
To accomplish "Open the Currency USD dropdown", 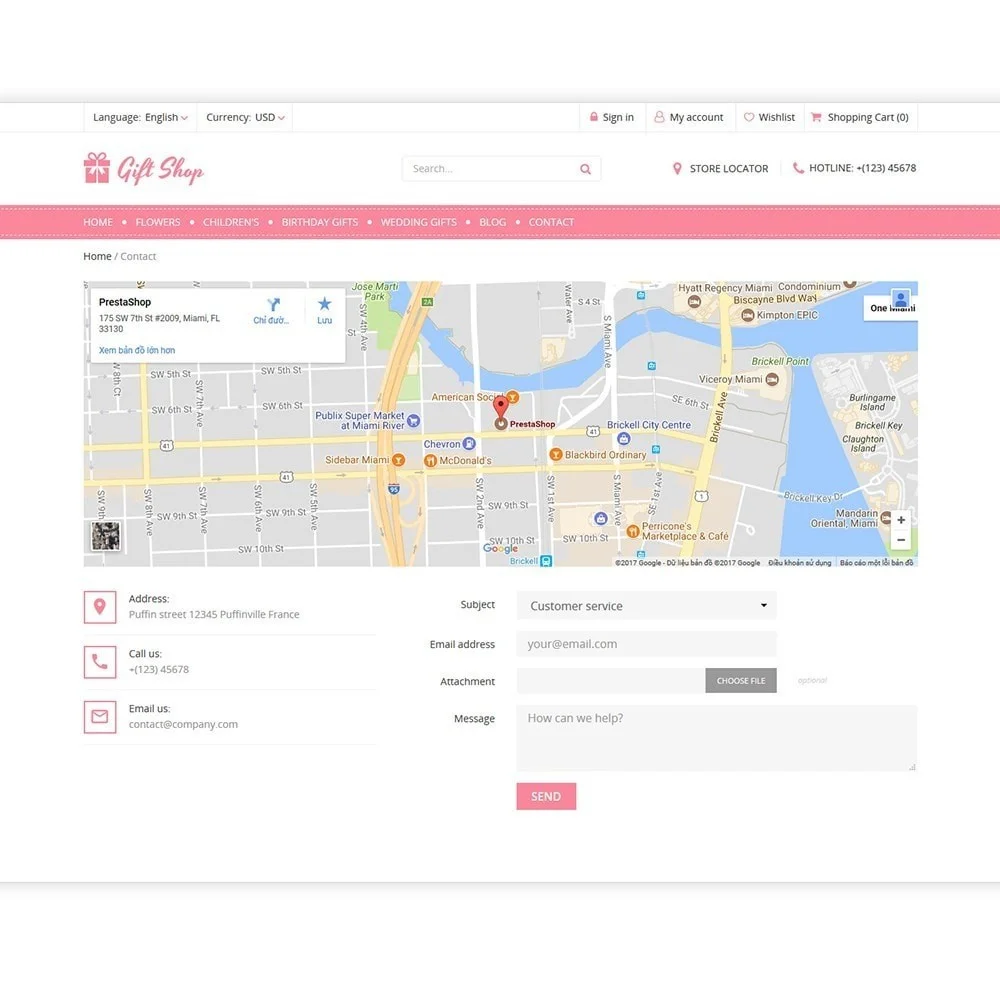I will click(x=245, y=117).
